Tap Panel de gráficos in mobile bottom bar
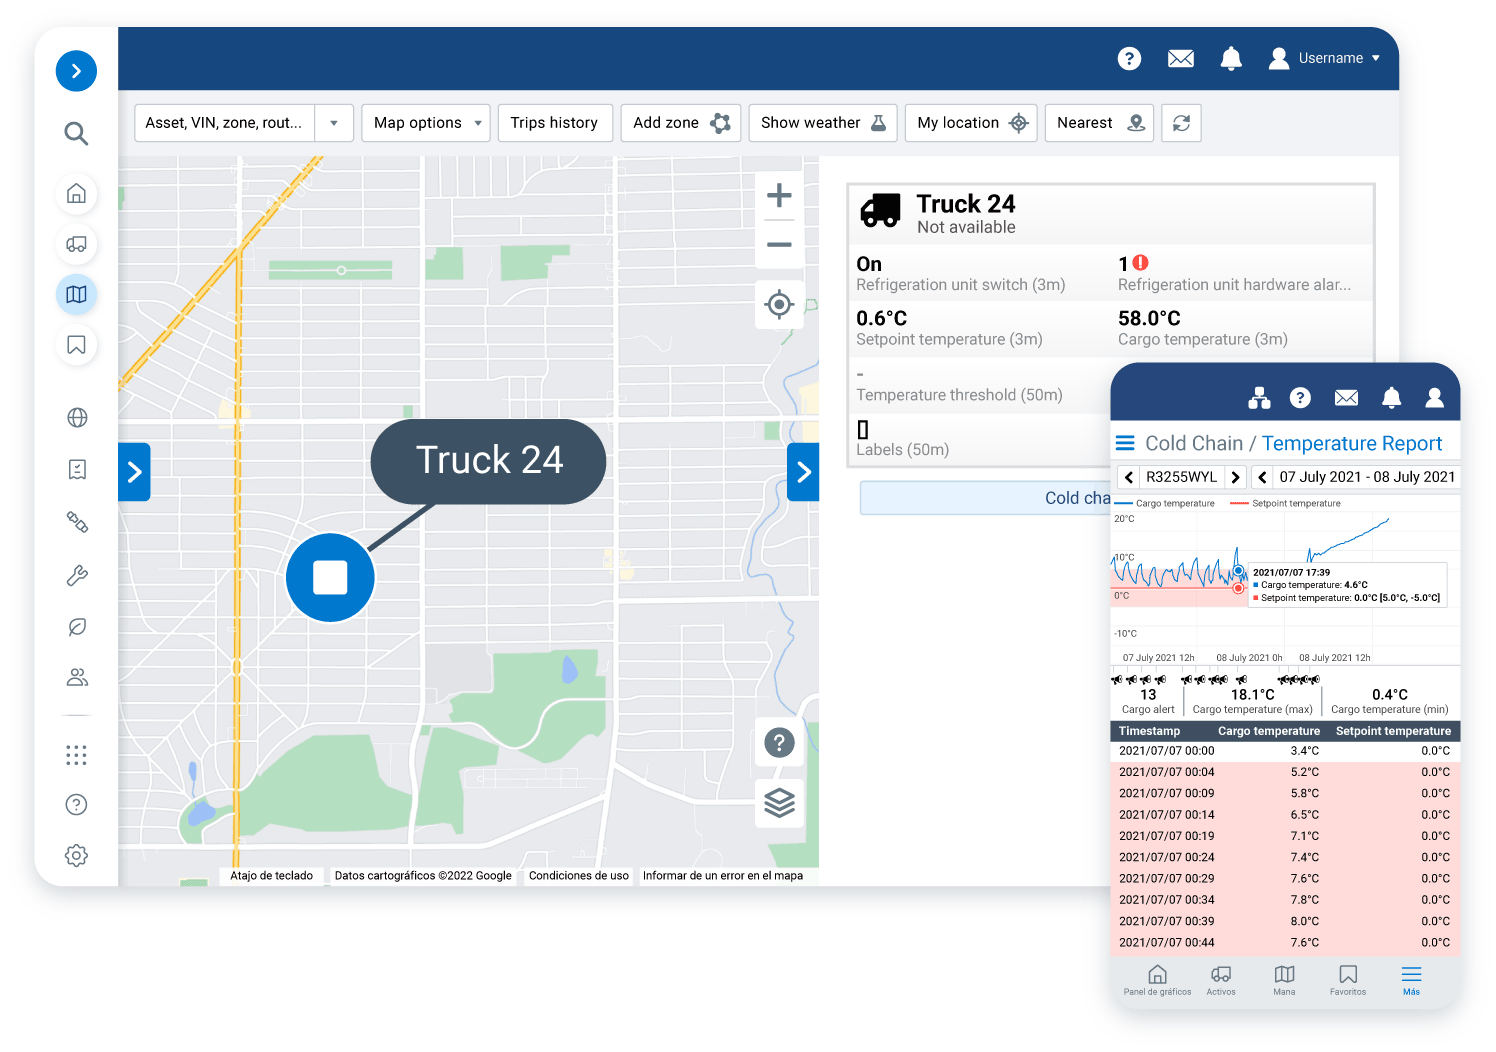The width and height of the screenshot is (1496, 1052). (1157, 980)
